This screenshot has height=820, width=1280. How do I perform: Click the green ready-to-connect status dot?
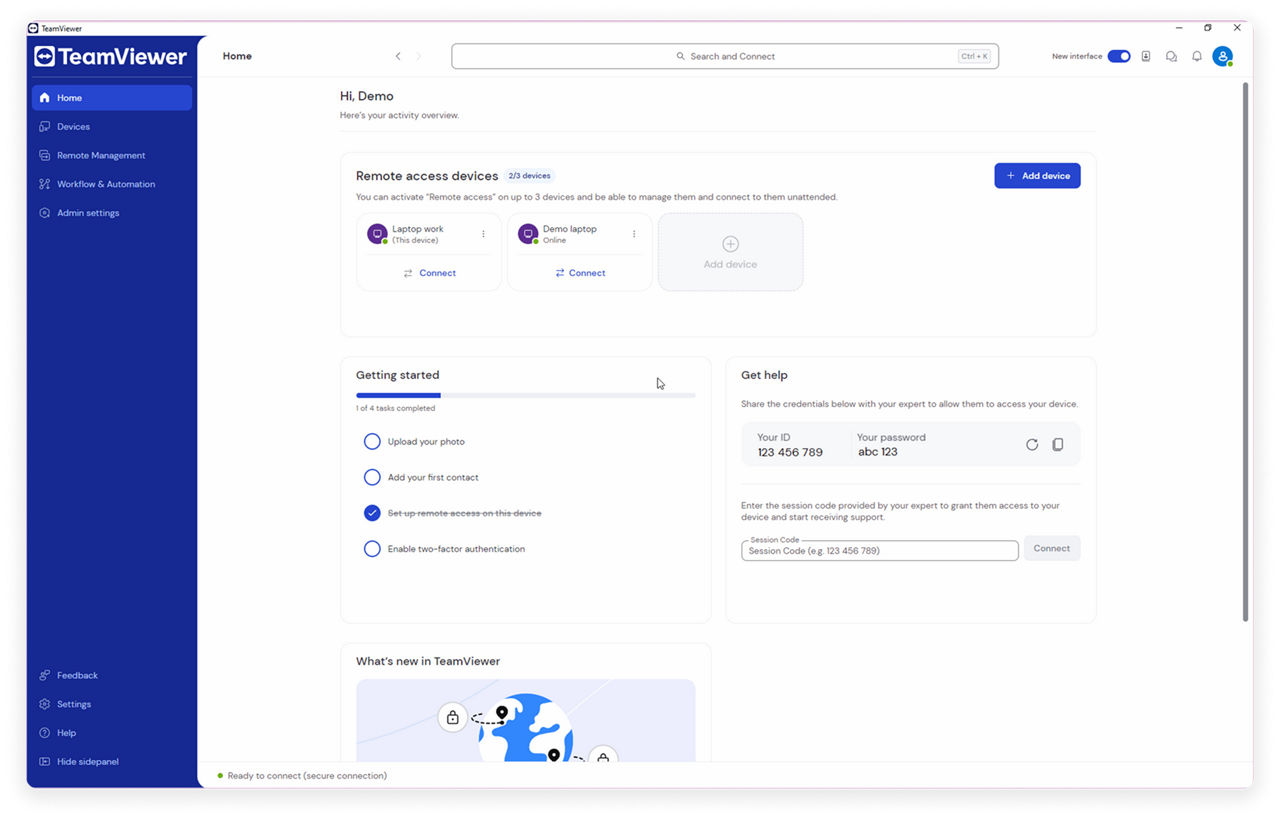[220, 776]
